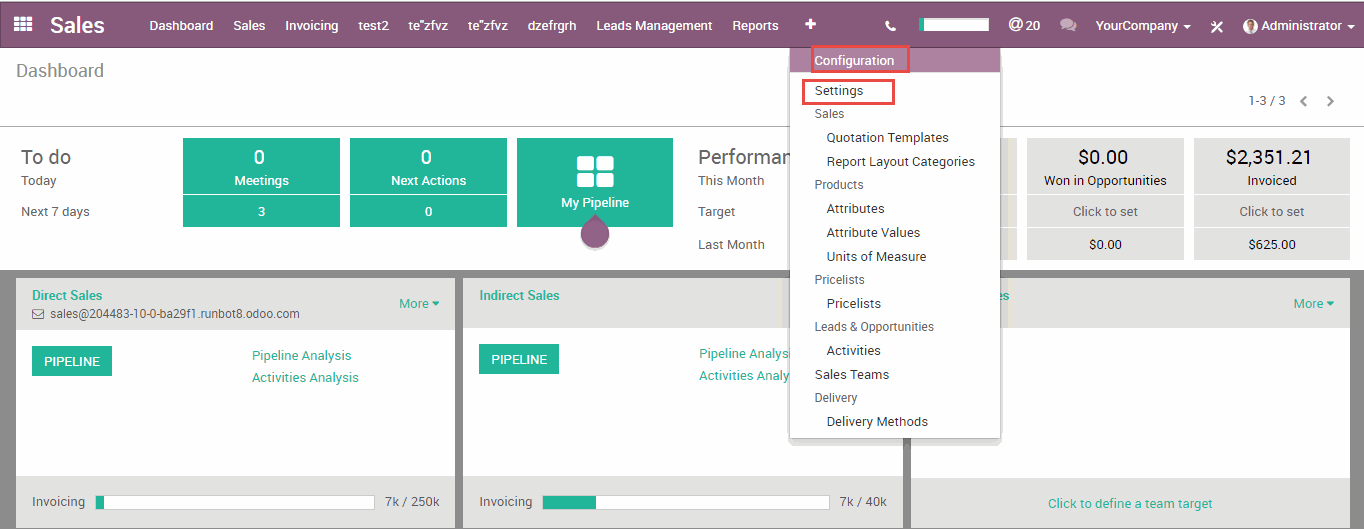This screenshot has width=1364, height=529.
Task: Expand the More menu for Direct Sales
Action: [419, 303]
